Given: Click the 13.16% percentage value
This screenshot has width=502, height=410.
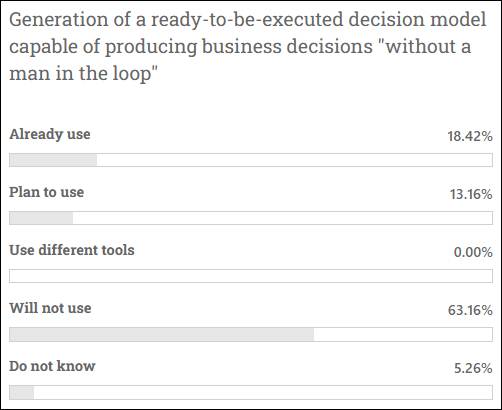Looking at the screenshot, I should coord(471,194).
